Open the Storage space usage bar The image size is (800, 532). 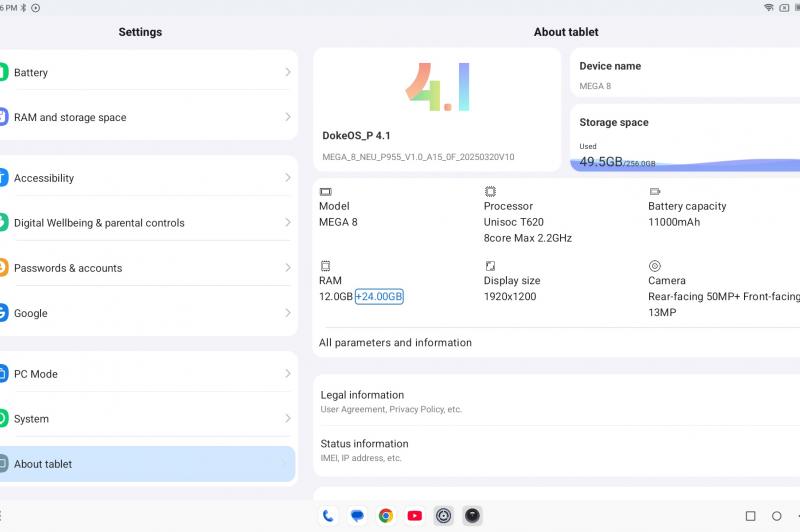click(x=685, y=164)
